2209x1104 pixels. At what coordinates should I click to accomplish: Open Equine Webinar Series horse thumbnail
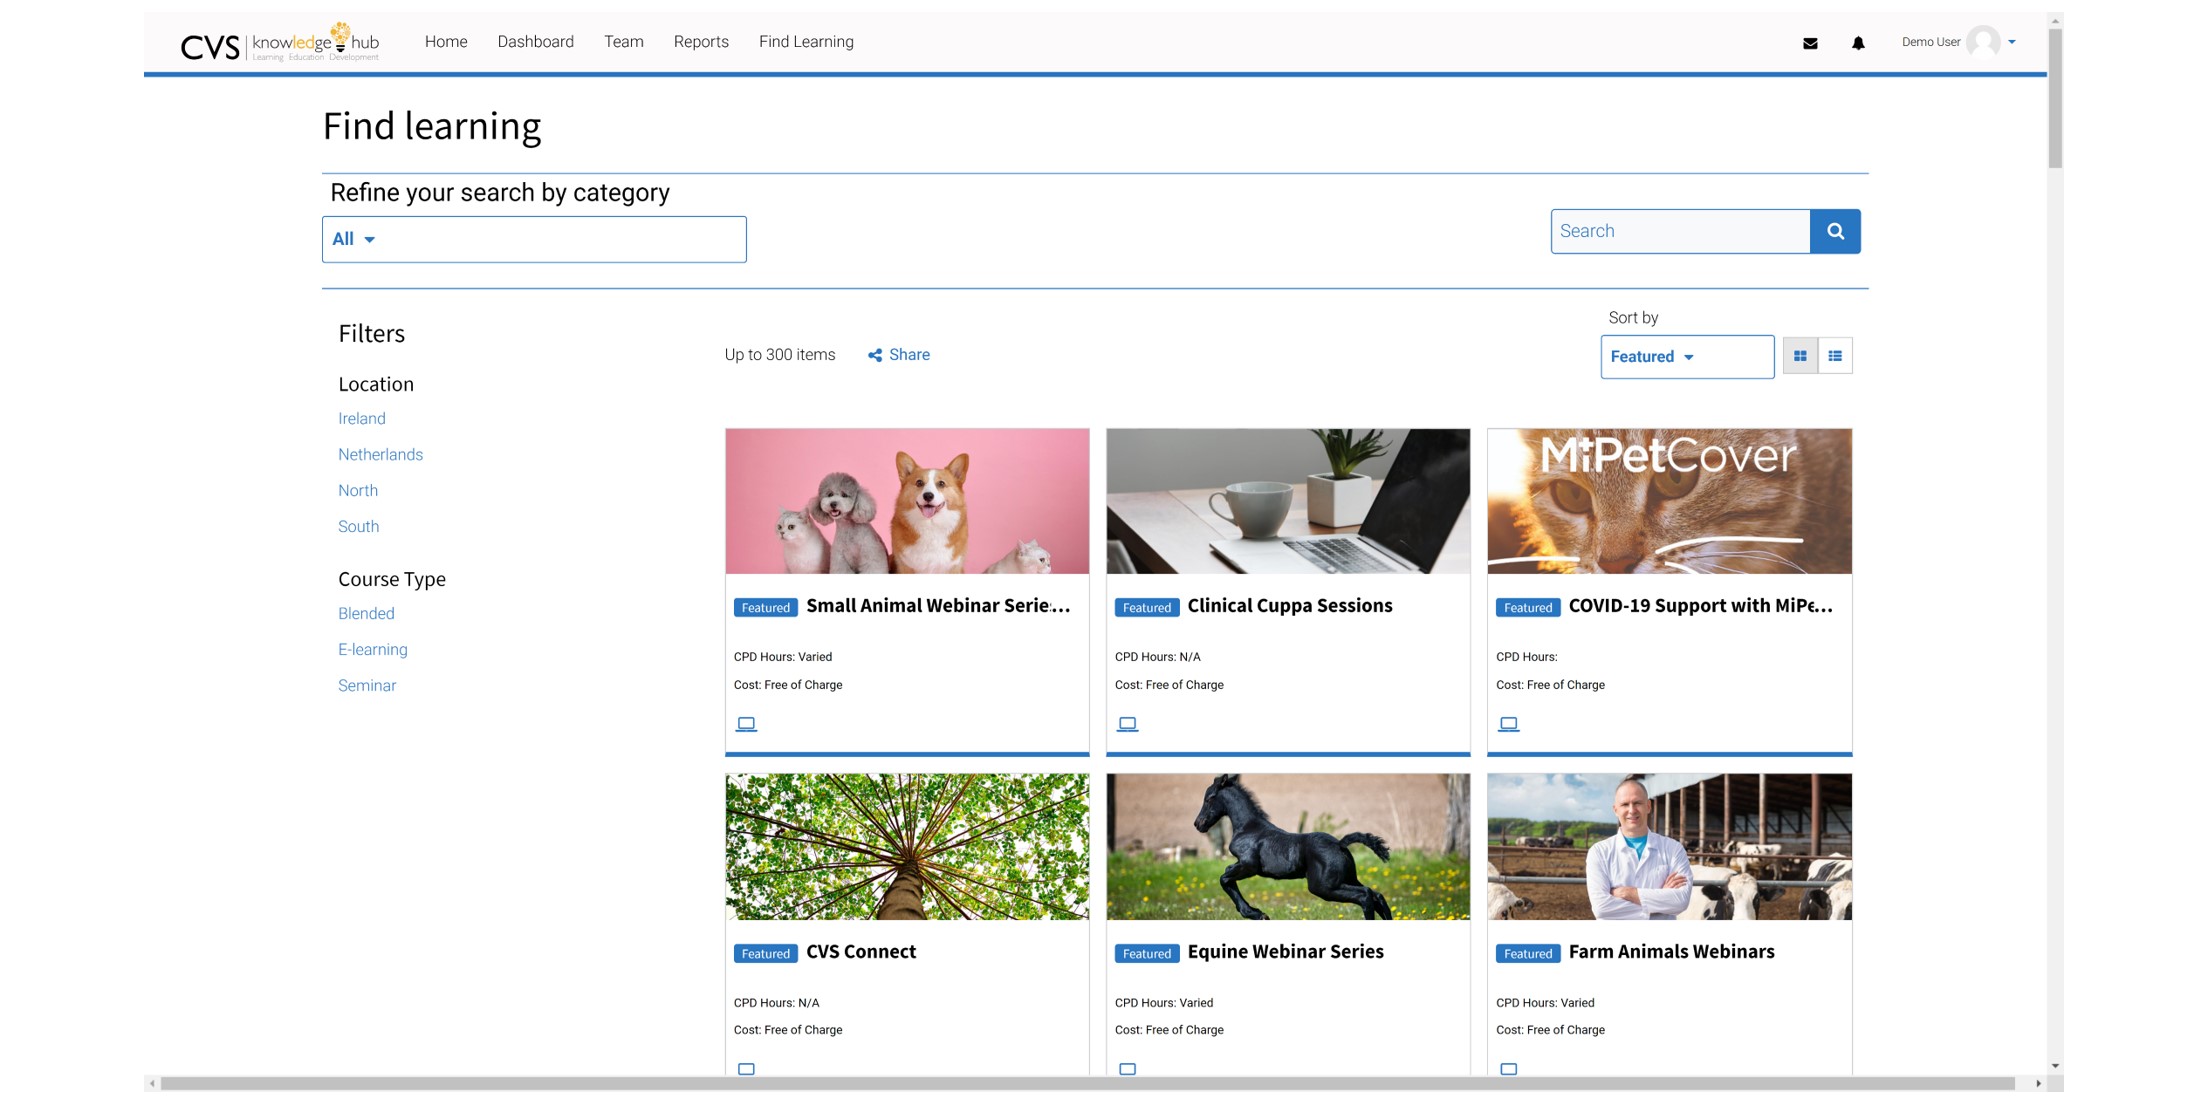[x=1288, y=846]
